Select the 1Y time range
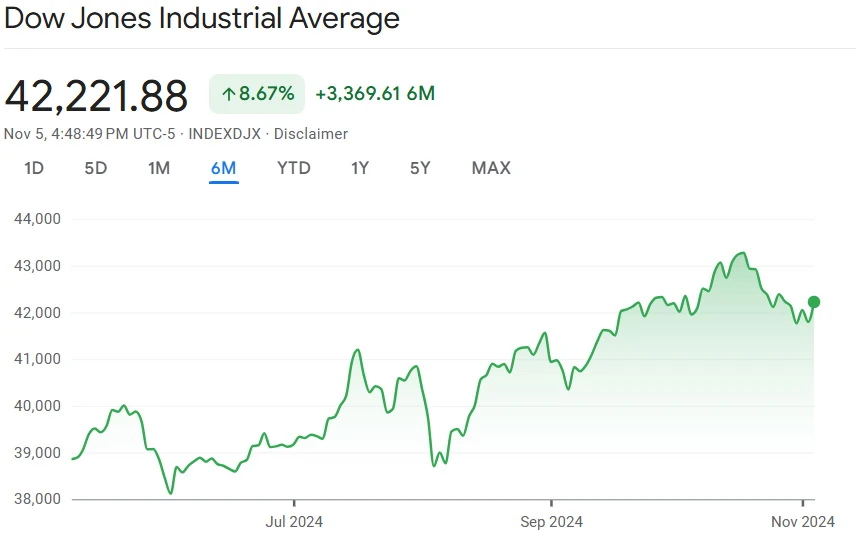The image size is (856, 544). click(360, 168)
